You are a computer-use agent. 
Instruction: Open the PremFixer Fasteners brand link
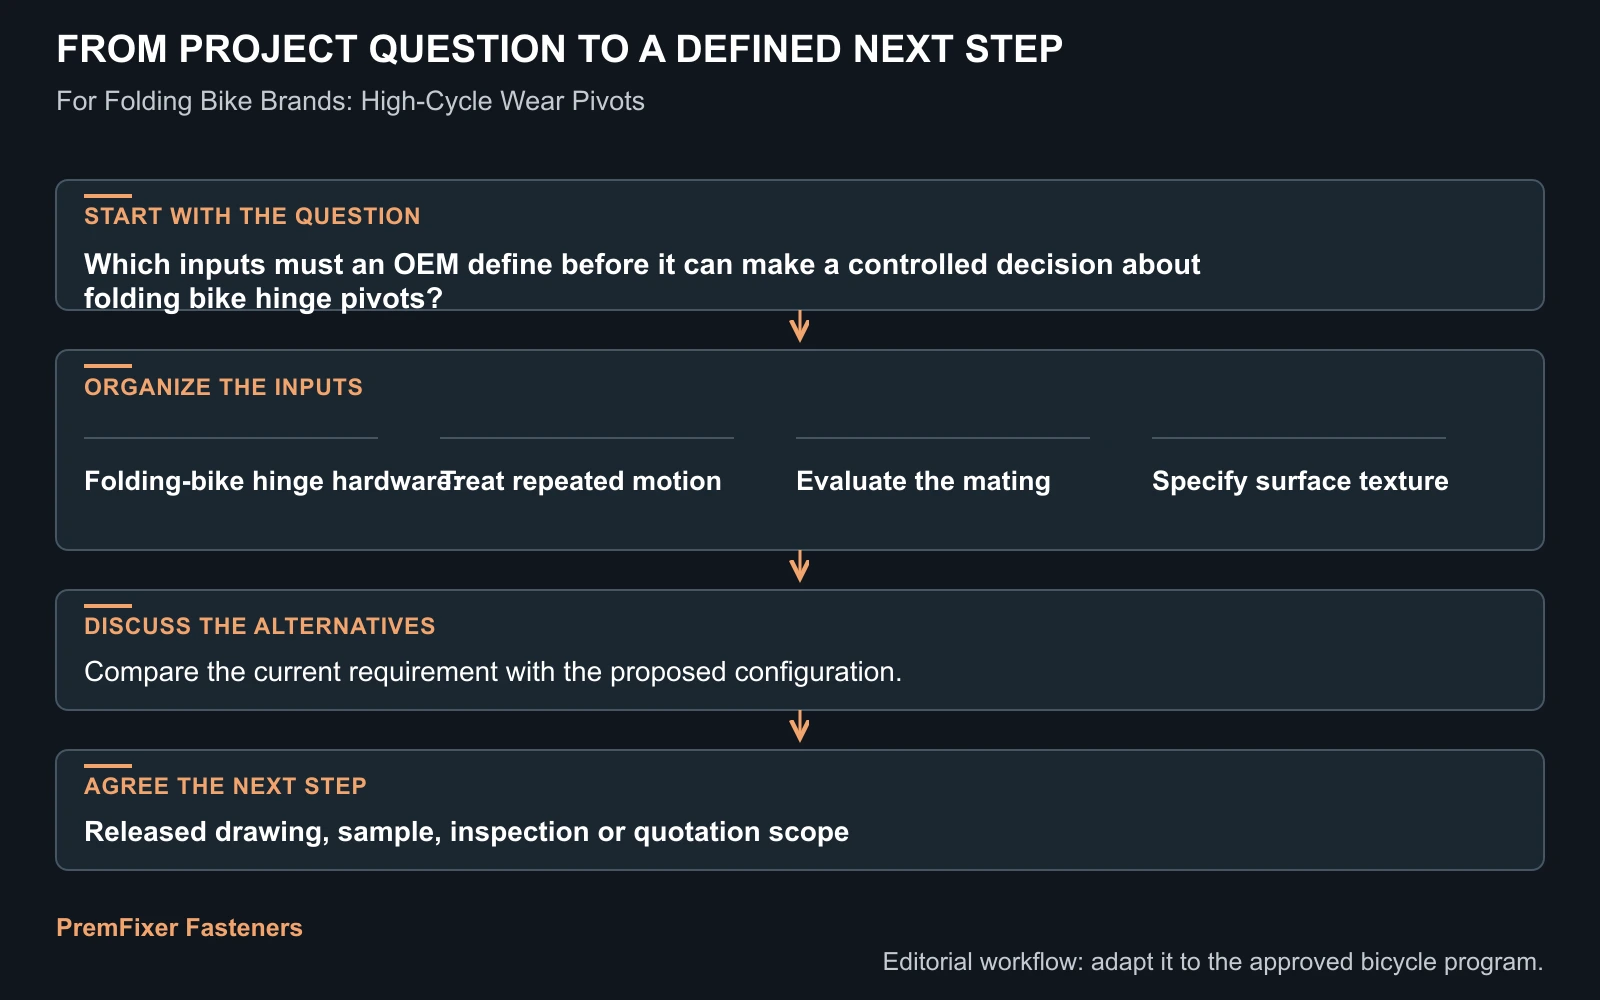click(179, 927)
